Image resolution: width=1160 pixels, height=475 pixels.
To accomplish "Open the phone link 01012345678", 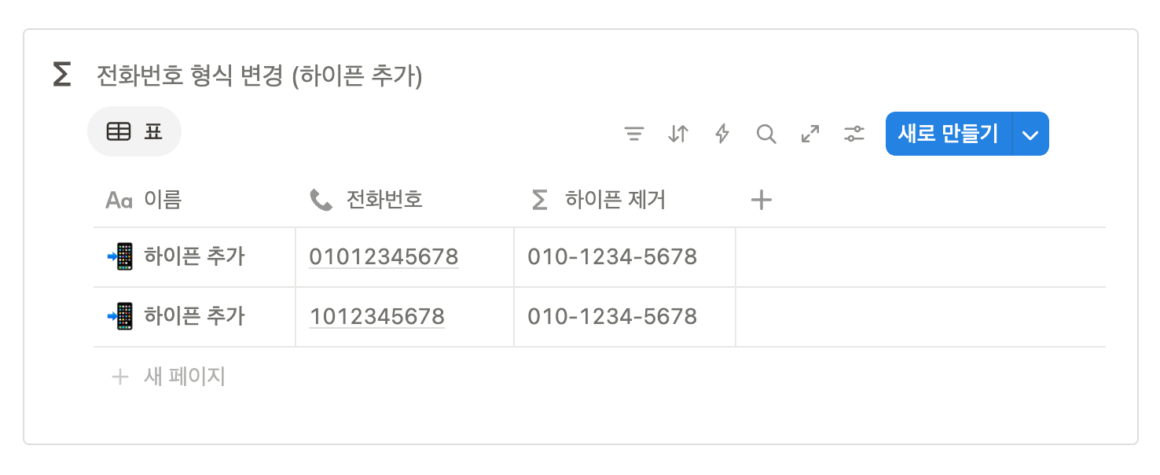I will 384,257.
